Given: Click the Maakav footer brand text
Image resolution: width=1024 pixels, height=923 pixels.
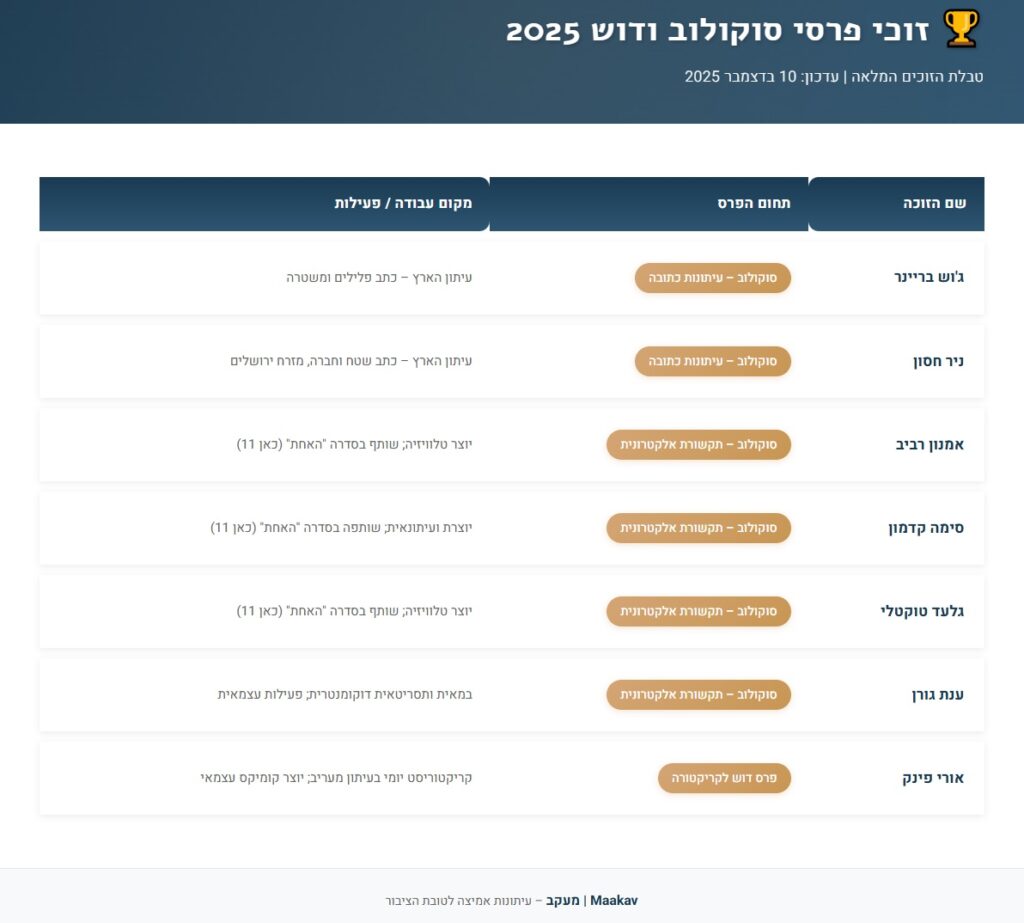Looking at the screenshot, I should coord(614,901).
